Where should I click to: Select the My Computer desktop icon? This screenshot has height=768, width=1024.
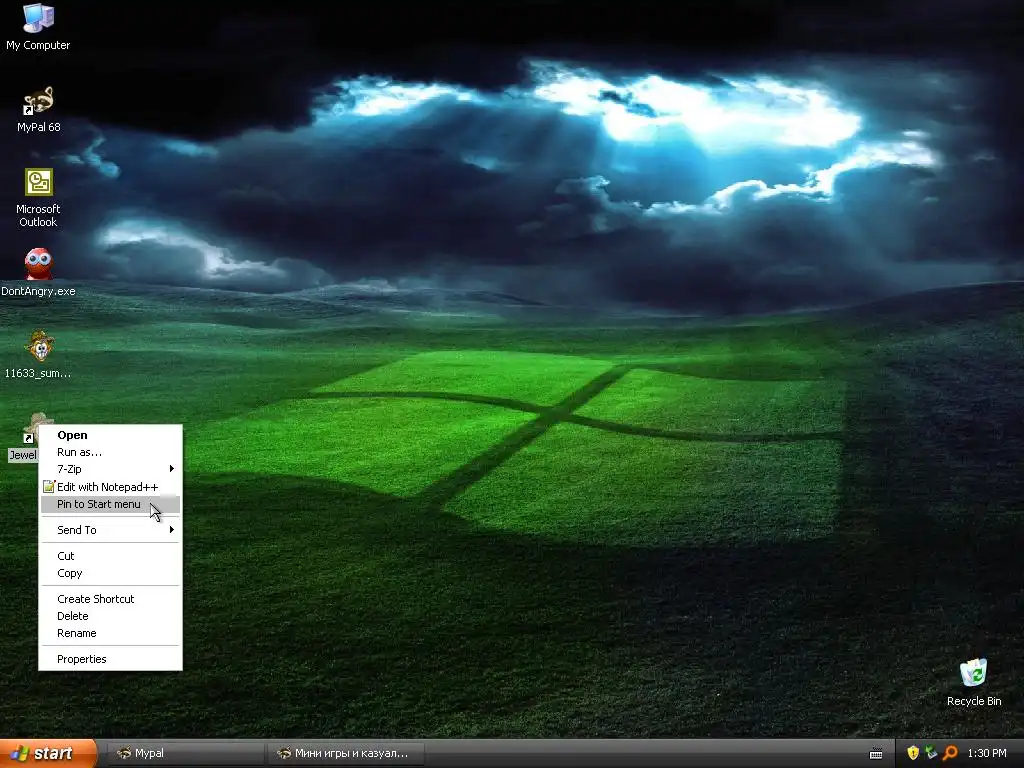click(x=38, y=27)
